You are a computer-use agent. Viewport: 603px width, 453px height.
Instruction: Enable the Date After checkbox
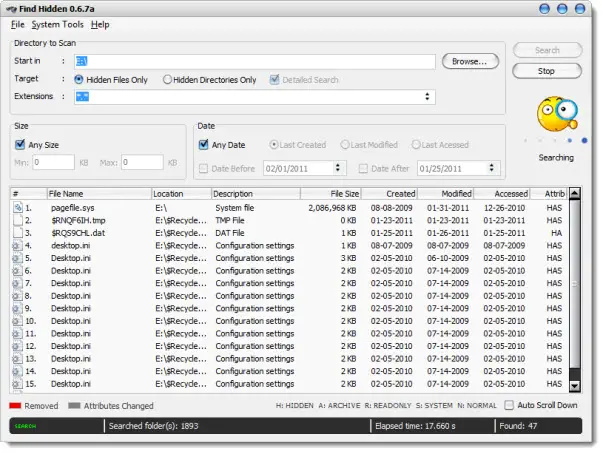[x=363, y=168]
